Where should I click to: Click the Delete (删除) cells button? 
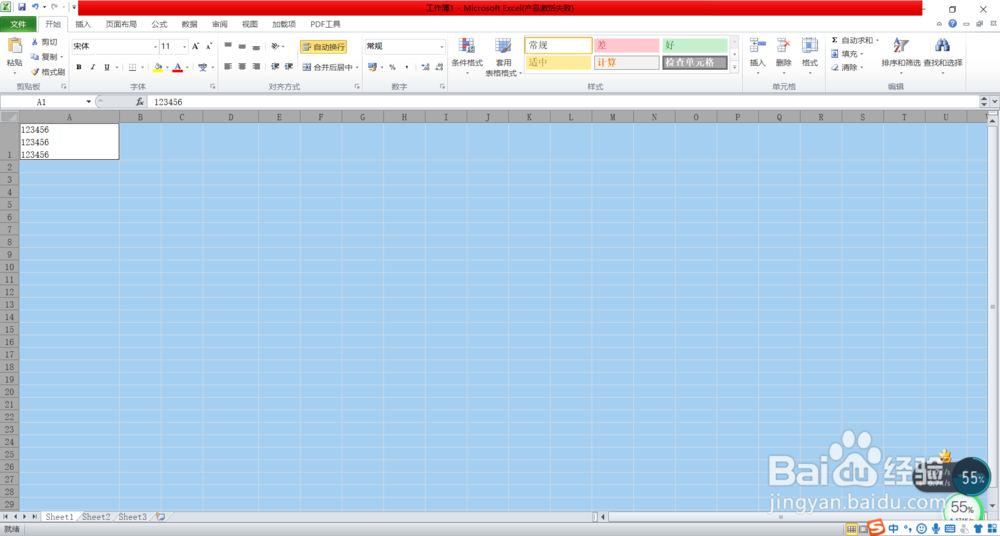pos(784,56)
